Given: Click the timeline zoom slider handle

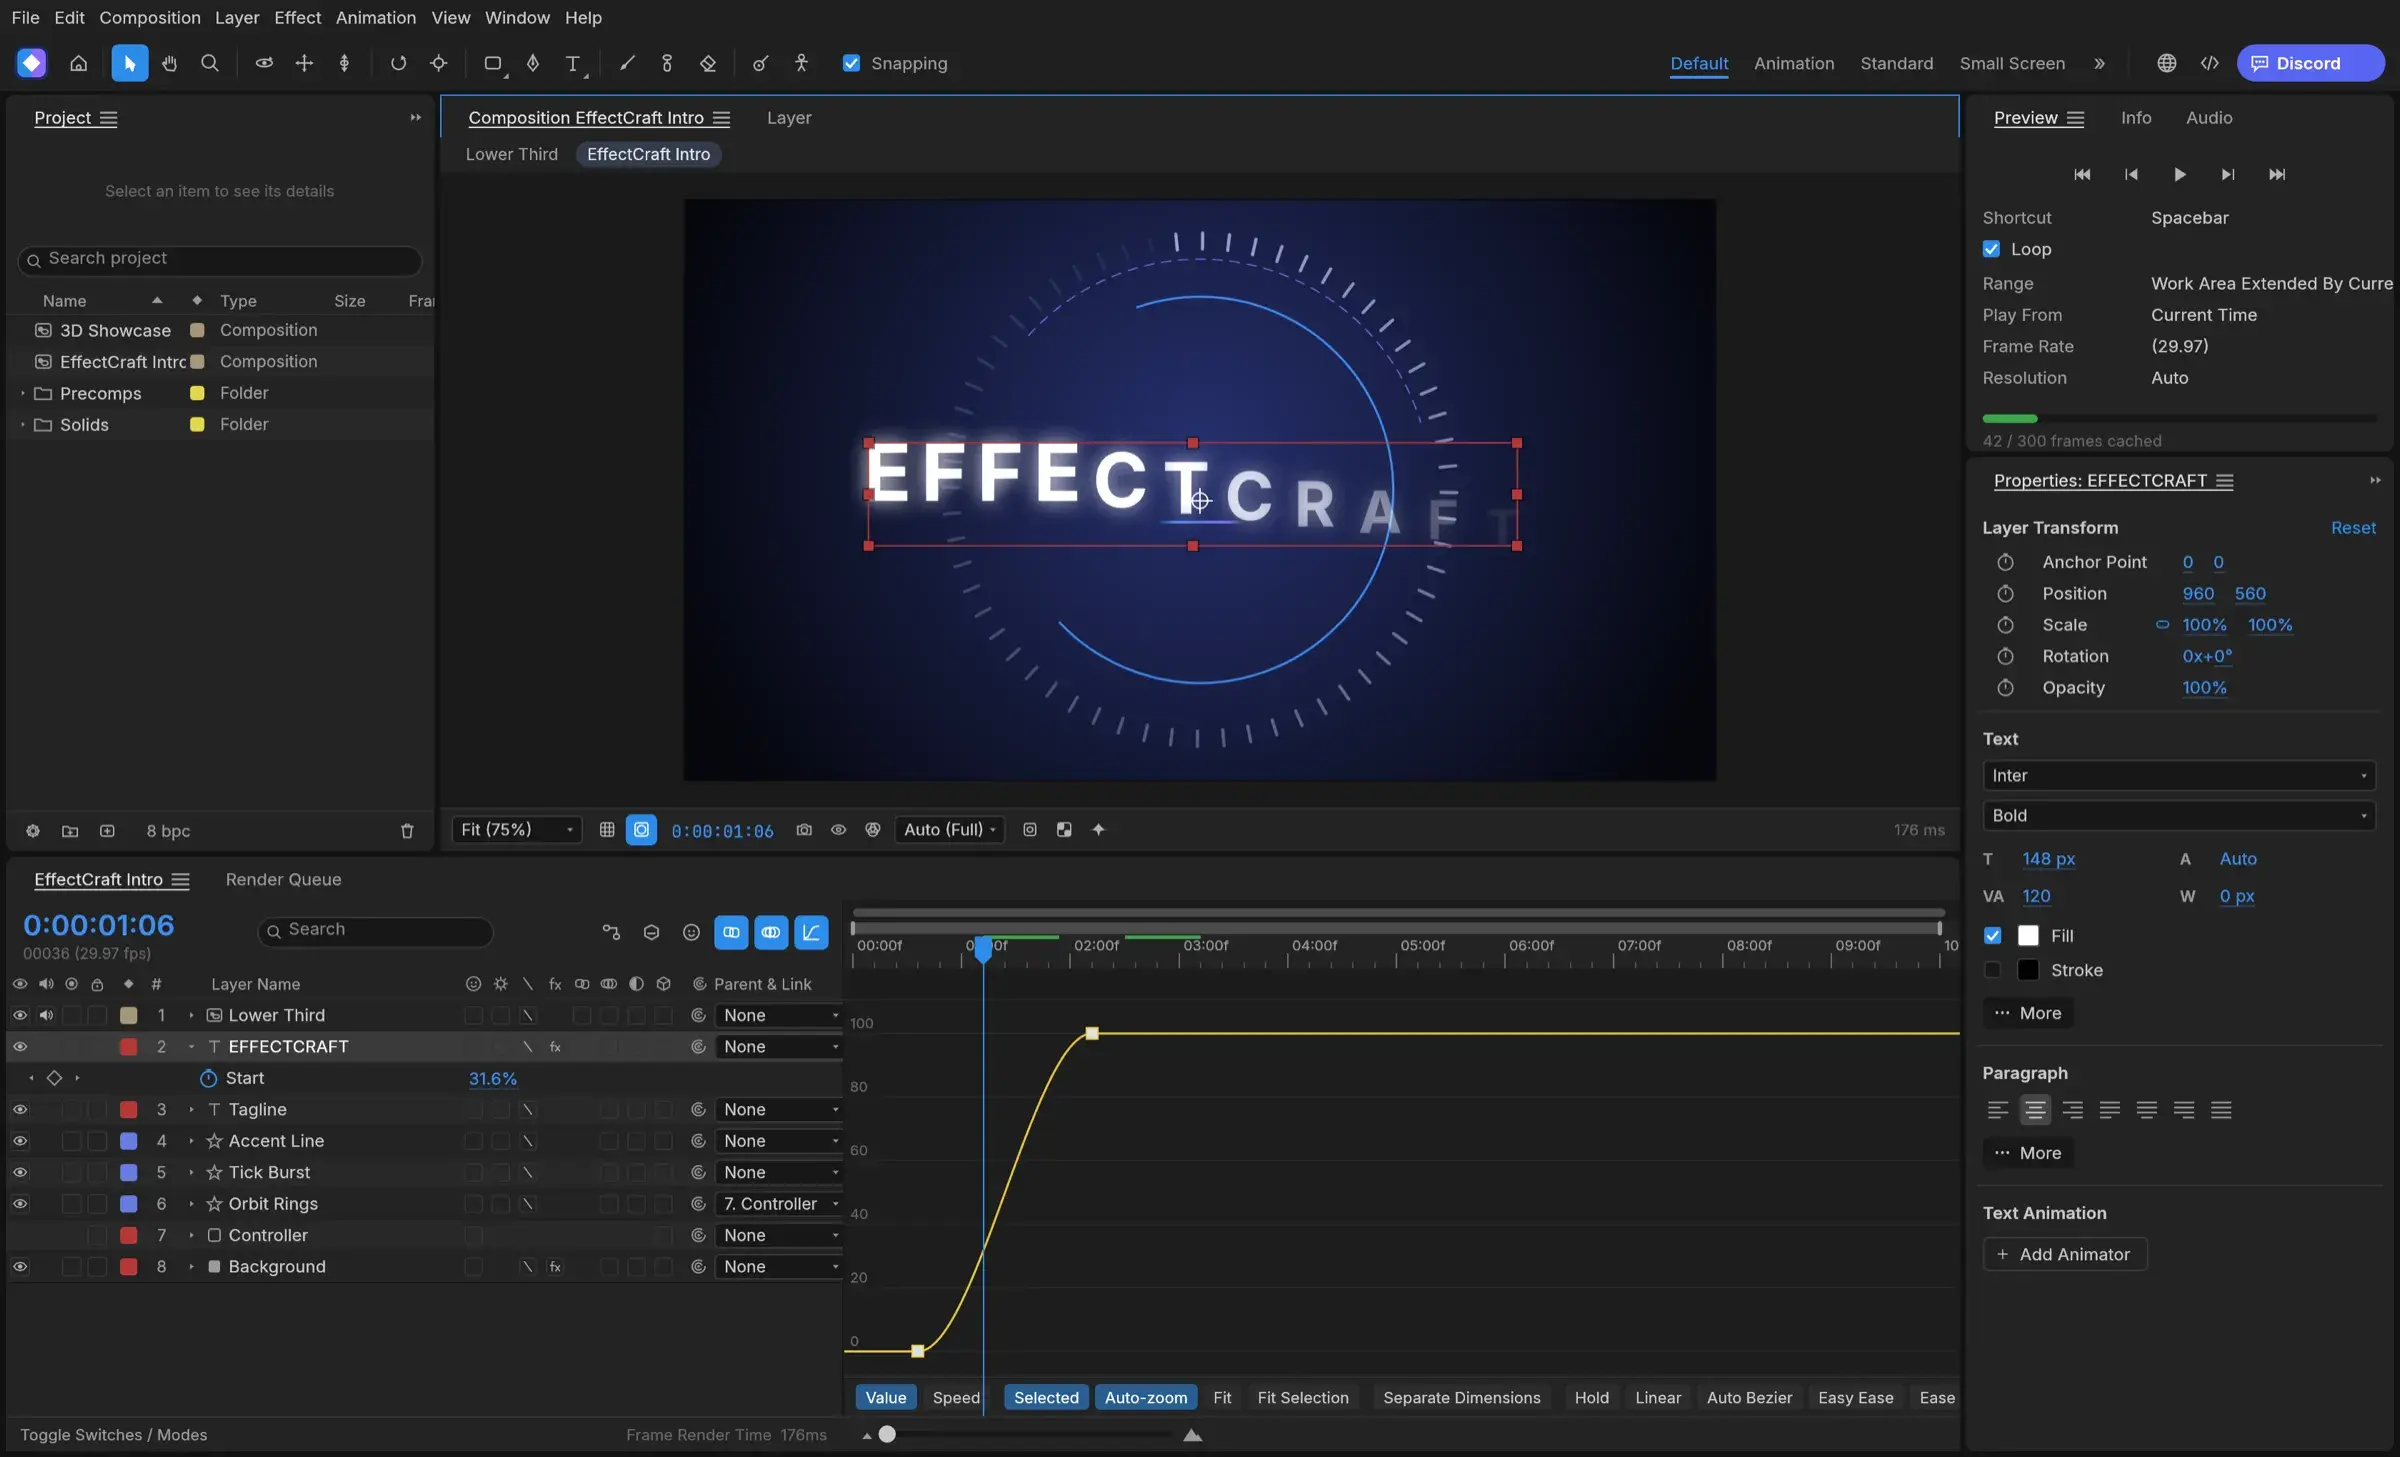Looking at the screenshot, I should click(x=887, y=1434).
